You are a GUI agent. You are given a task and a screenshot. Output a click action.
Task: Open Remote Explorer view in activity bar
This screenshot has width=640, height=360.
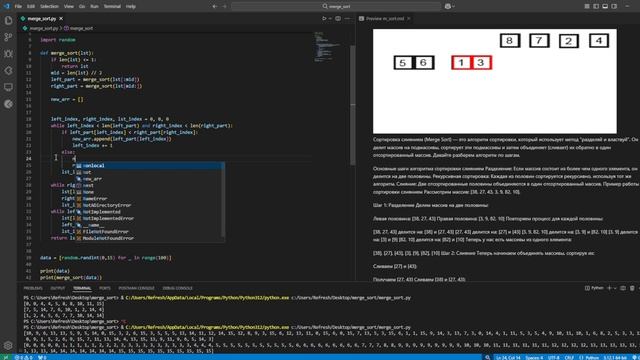[x=8, y=87]
